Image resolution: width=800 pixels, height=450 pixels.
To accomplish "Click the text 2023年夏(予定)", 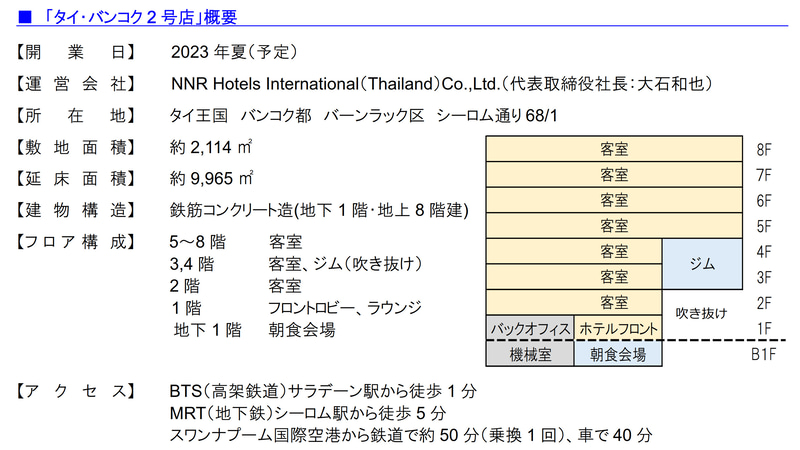I will (234, 52).
